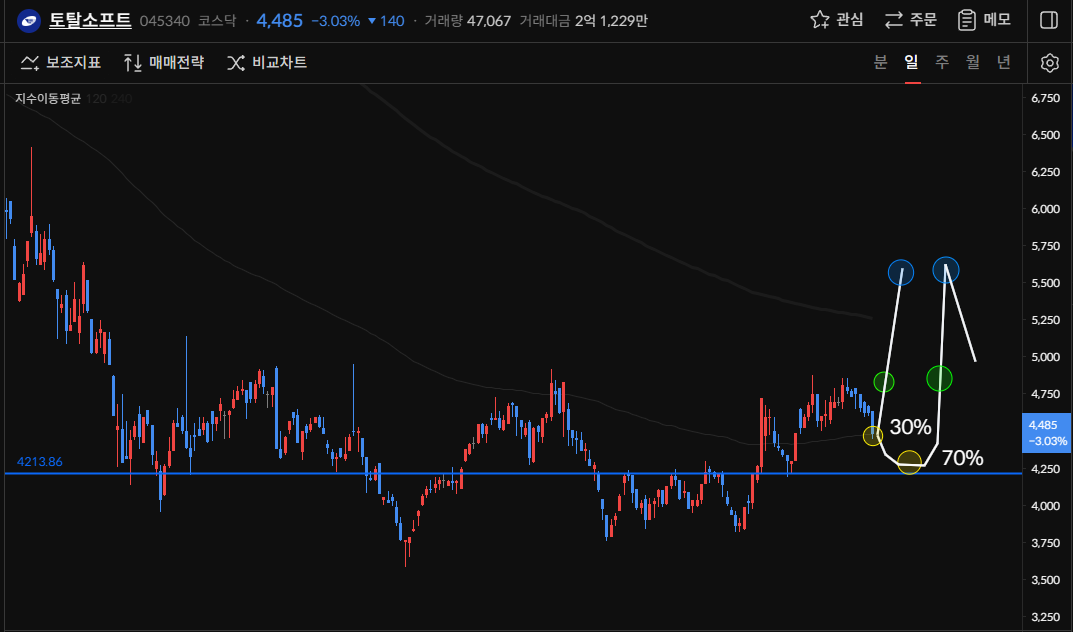1073x632 pixels.
Task: Click the 토탈소프트 round stock logo
Action: 29,21
